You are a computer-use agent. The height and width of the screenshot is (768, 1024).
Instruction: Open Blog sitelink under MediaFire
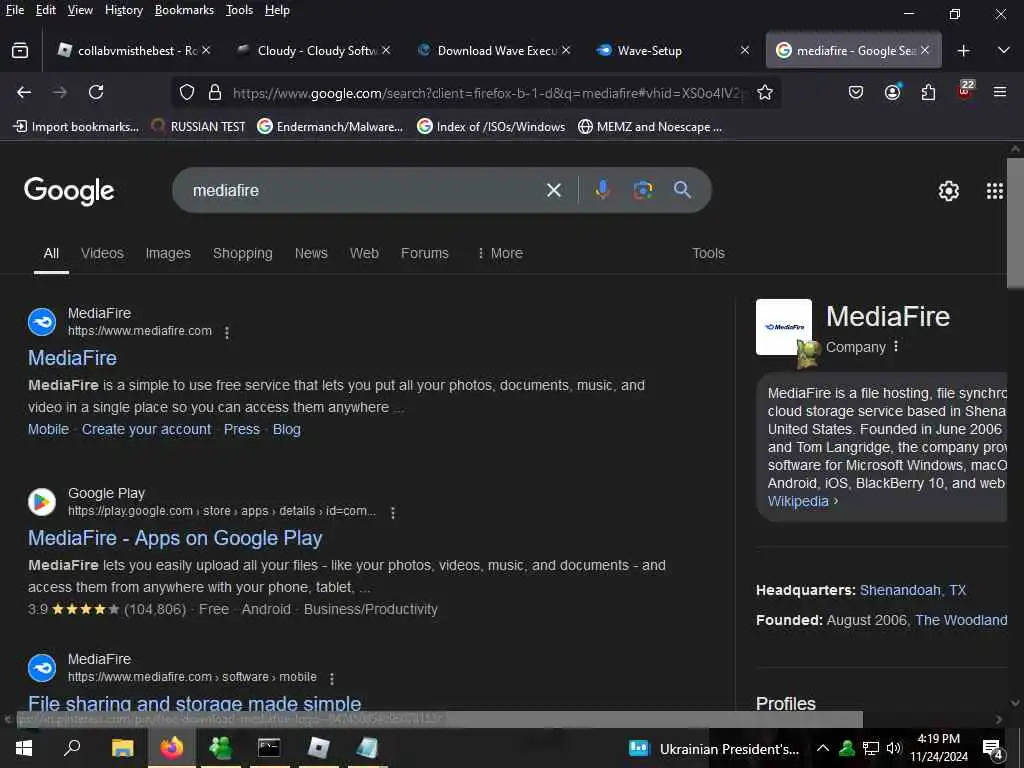click(287, 429)
